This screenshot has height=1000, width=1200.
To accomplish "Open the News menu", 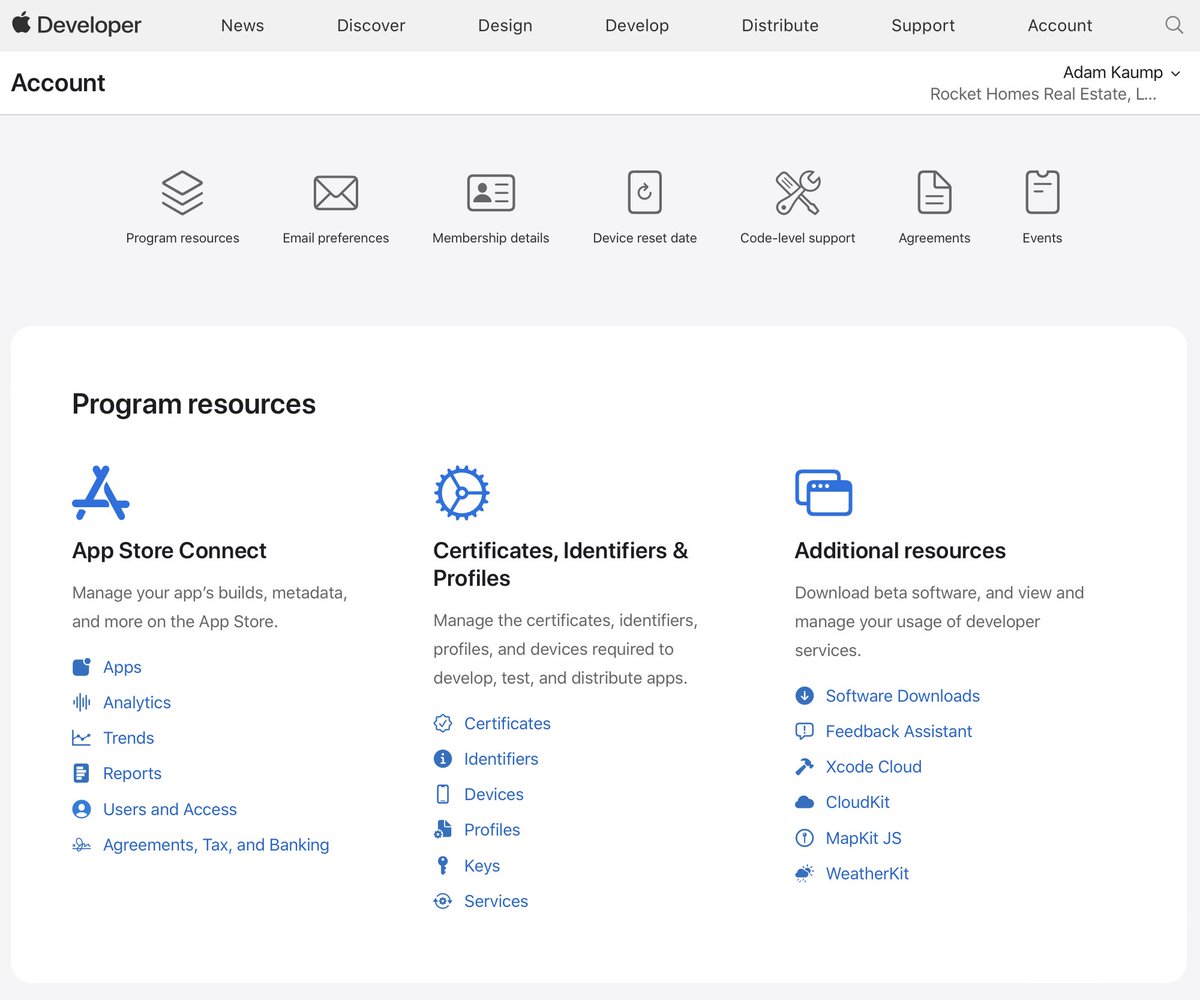I will (x=243, y=26).
